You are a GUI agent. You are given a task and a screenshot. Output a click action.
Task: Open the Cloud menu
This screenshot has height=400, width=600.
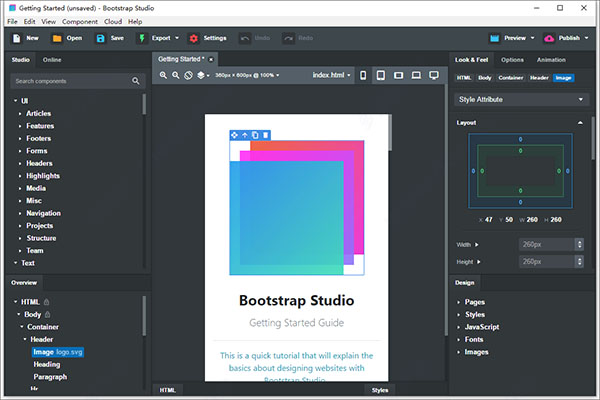(113, 22)
